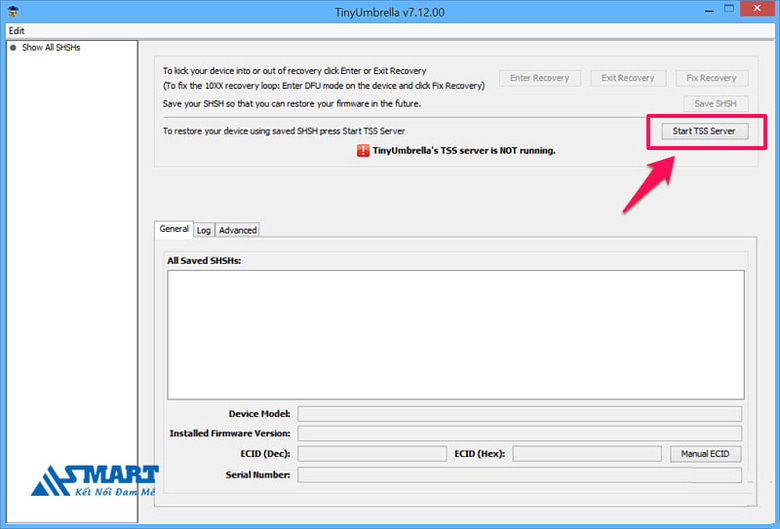Open the Advanced tab
This screenshot has width=780, height=529.
[x=238, y=230]
